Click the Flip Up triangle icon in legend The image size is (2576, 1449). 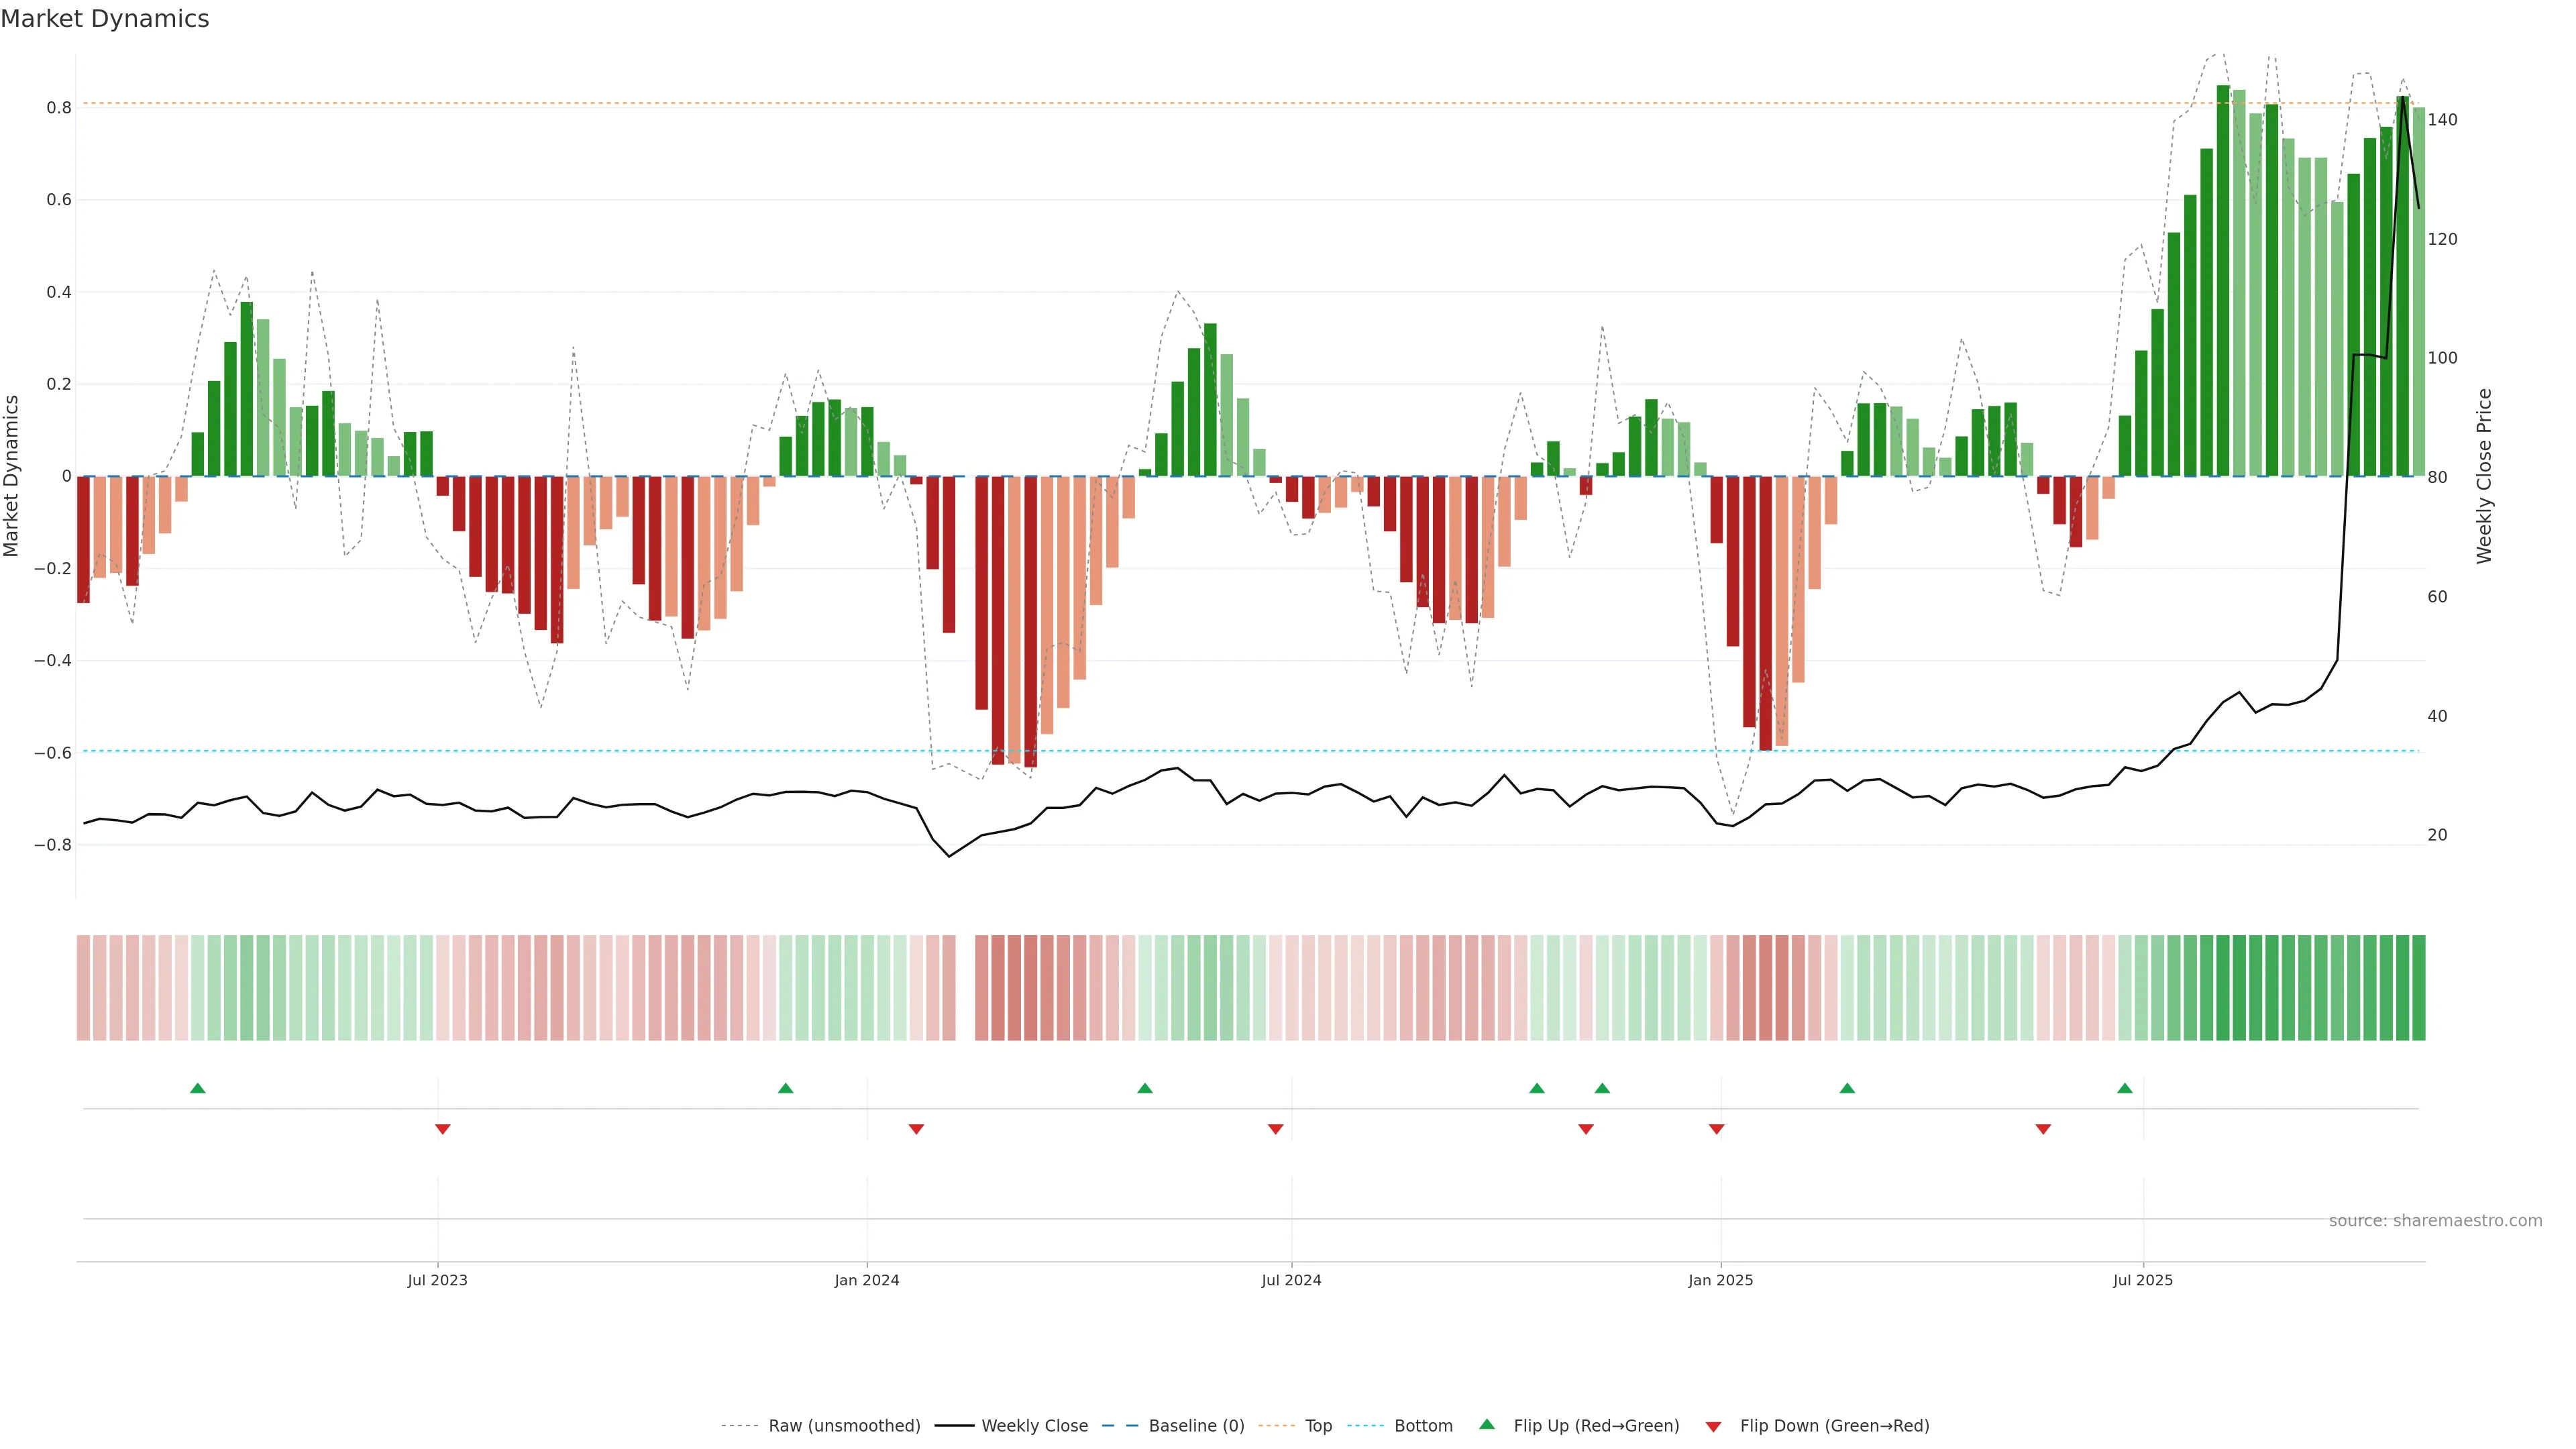(x=1487, y=1424)
